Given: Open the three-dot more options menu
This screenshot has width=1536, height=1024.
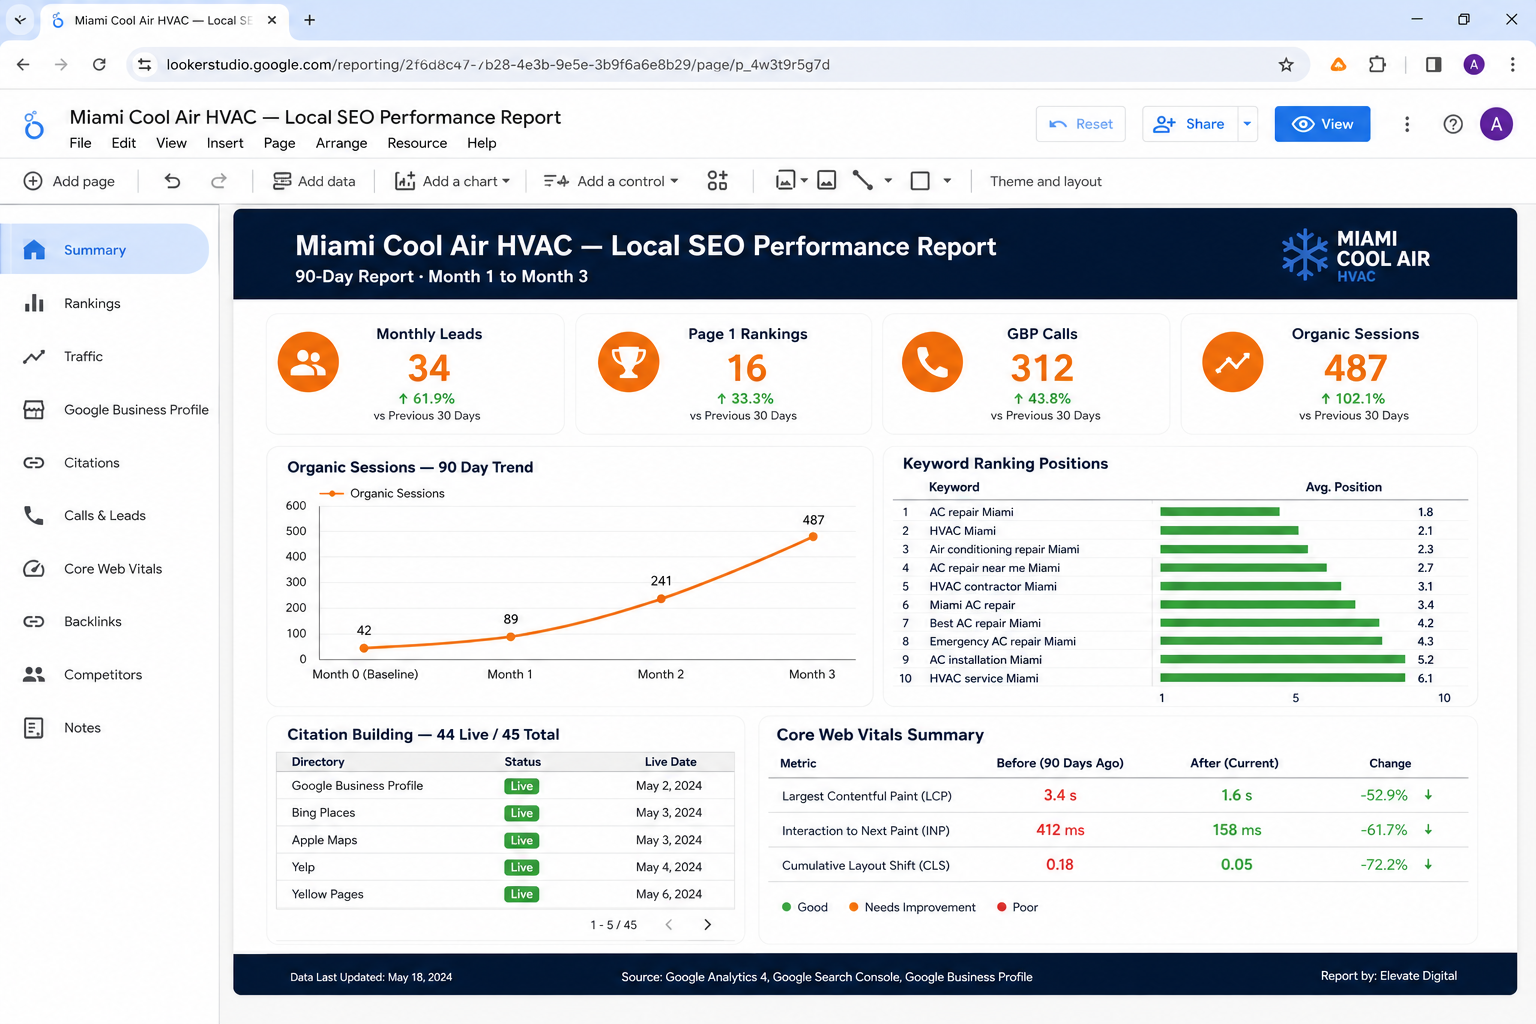Looking at the screenshot, I should pyautogui.click(x=1407, y=124).
